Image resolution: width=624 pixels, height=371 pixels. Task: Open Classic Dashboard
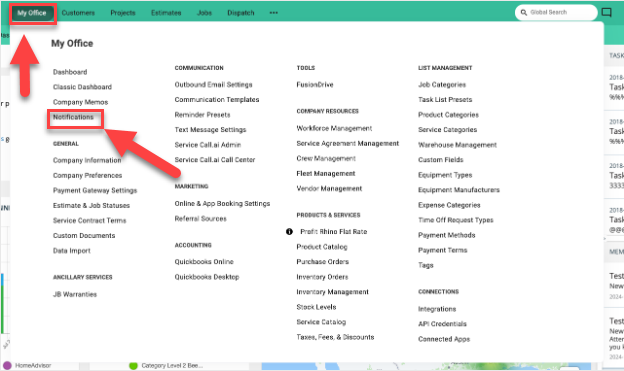pos(82,87)
